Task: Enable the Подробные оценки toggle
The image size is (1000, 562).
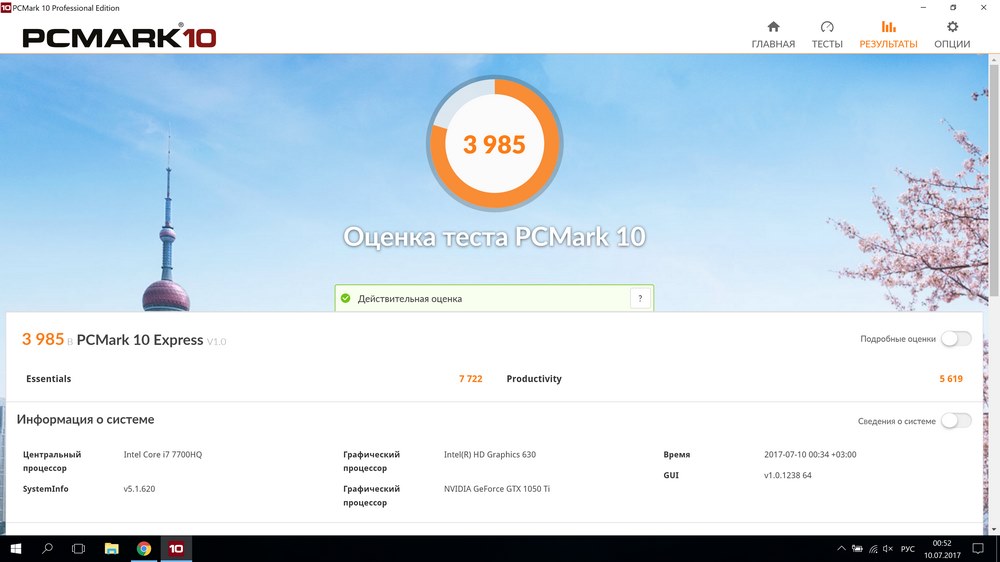Action: pyautogui.click(x=956, y=339)
